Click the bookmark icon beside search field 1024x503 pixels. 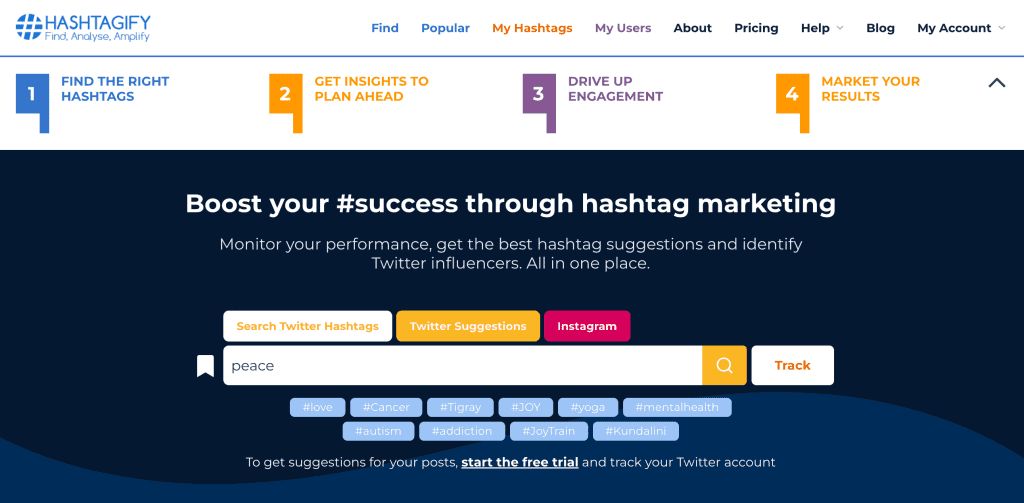(x=205, y=366)
